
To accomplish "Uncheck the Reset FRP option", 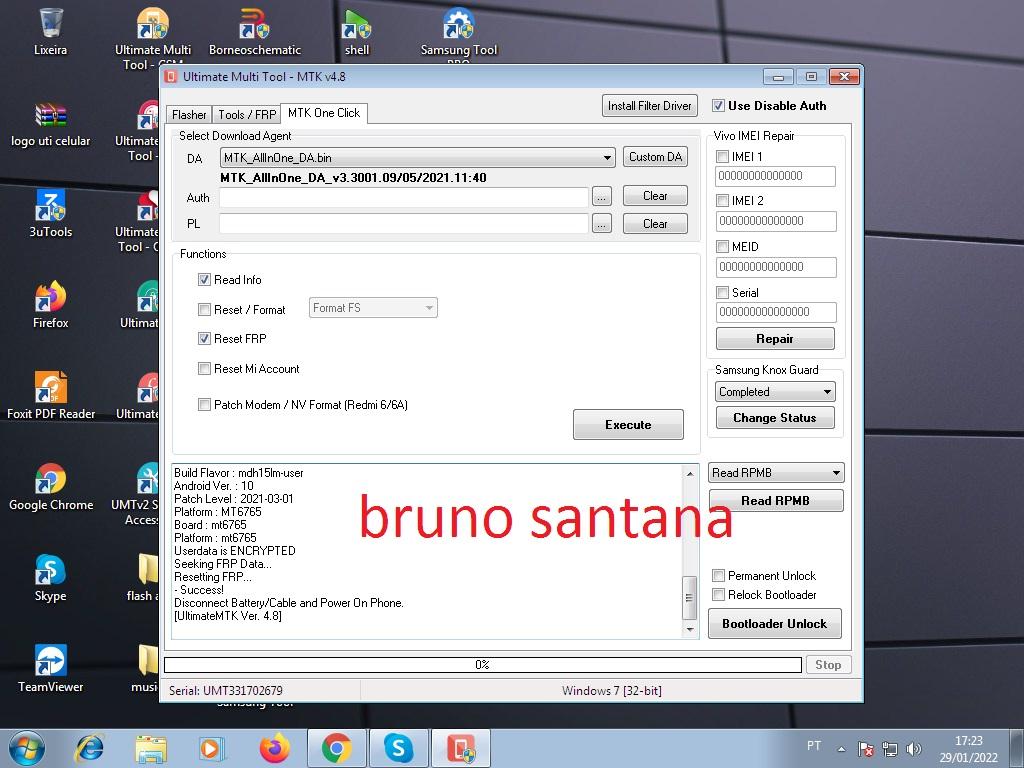I will tap(204, 338).
